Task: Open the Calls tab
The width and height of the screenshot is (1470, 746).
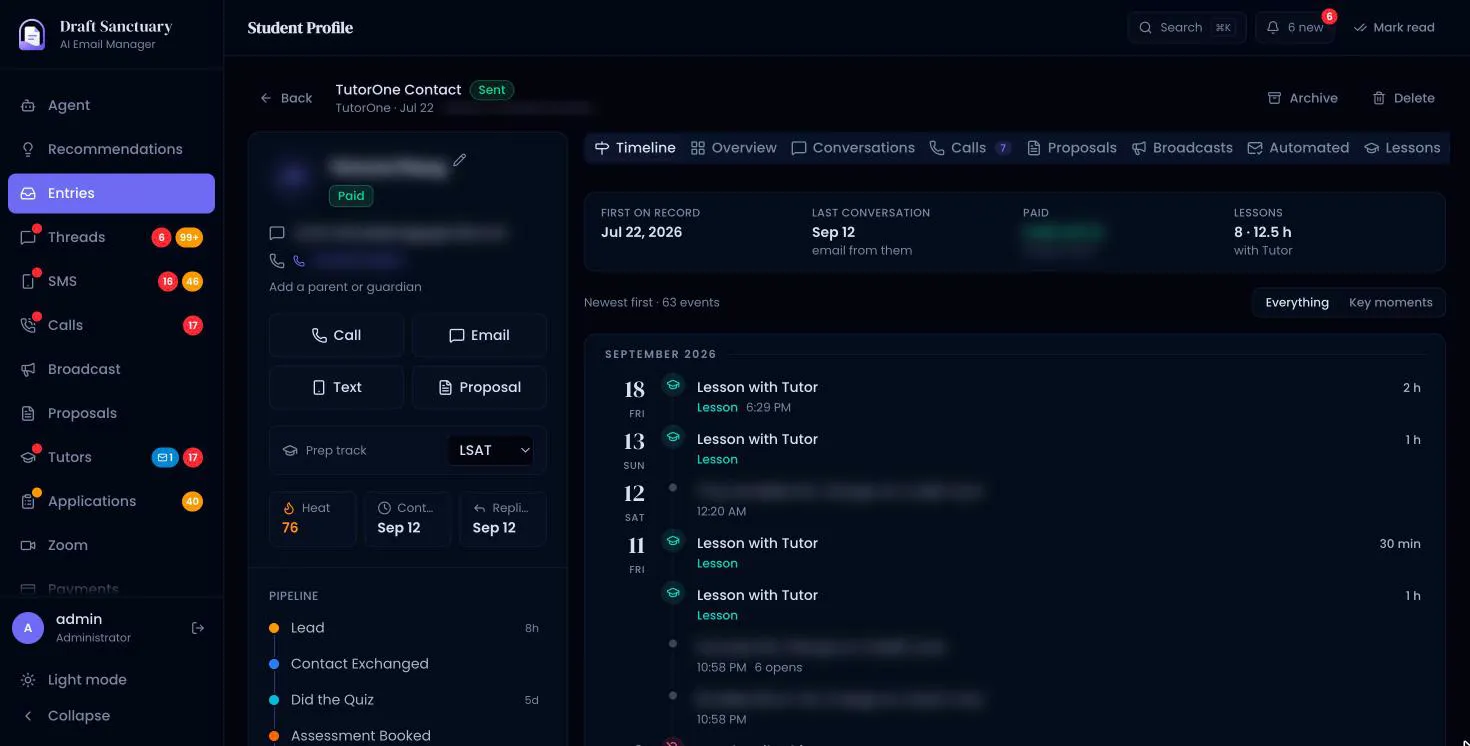Action: [969, 148]
